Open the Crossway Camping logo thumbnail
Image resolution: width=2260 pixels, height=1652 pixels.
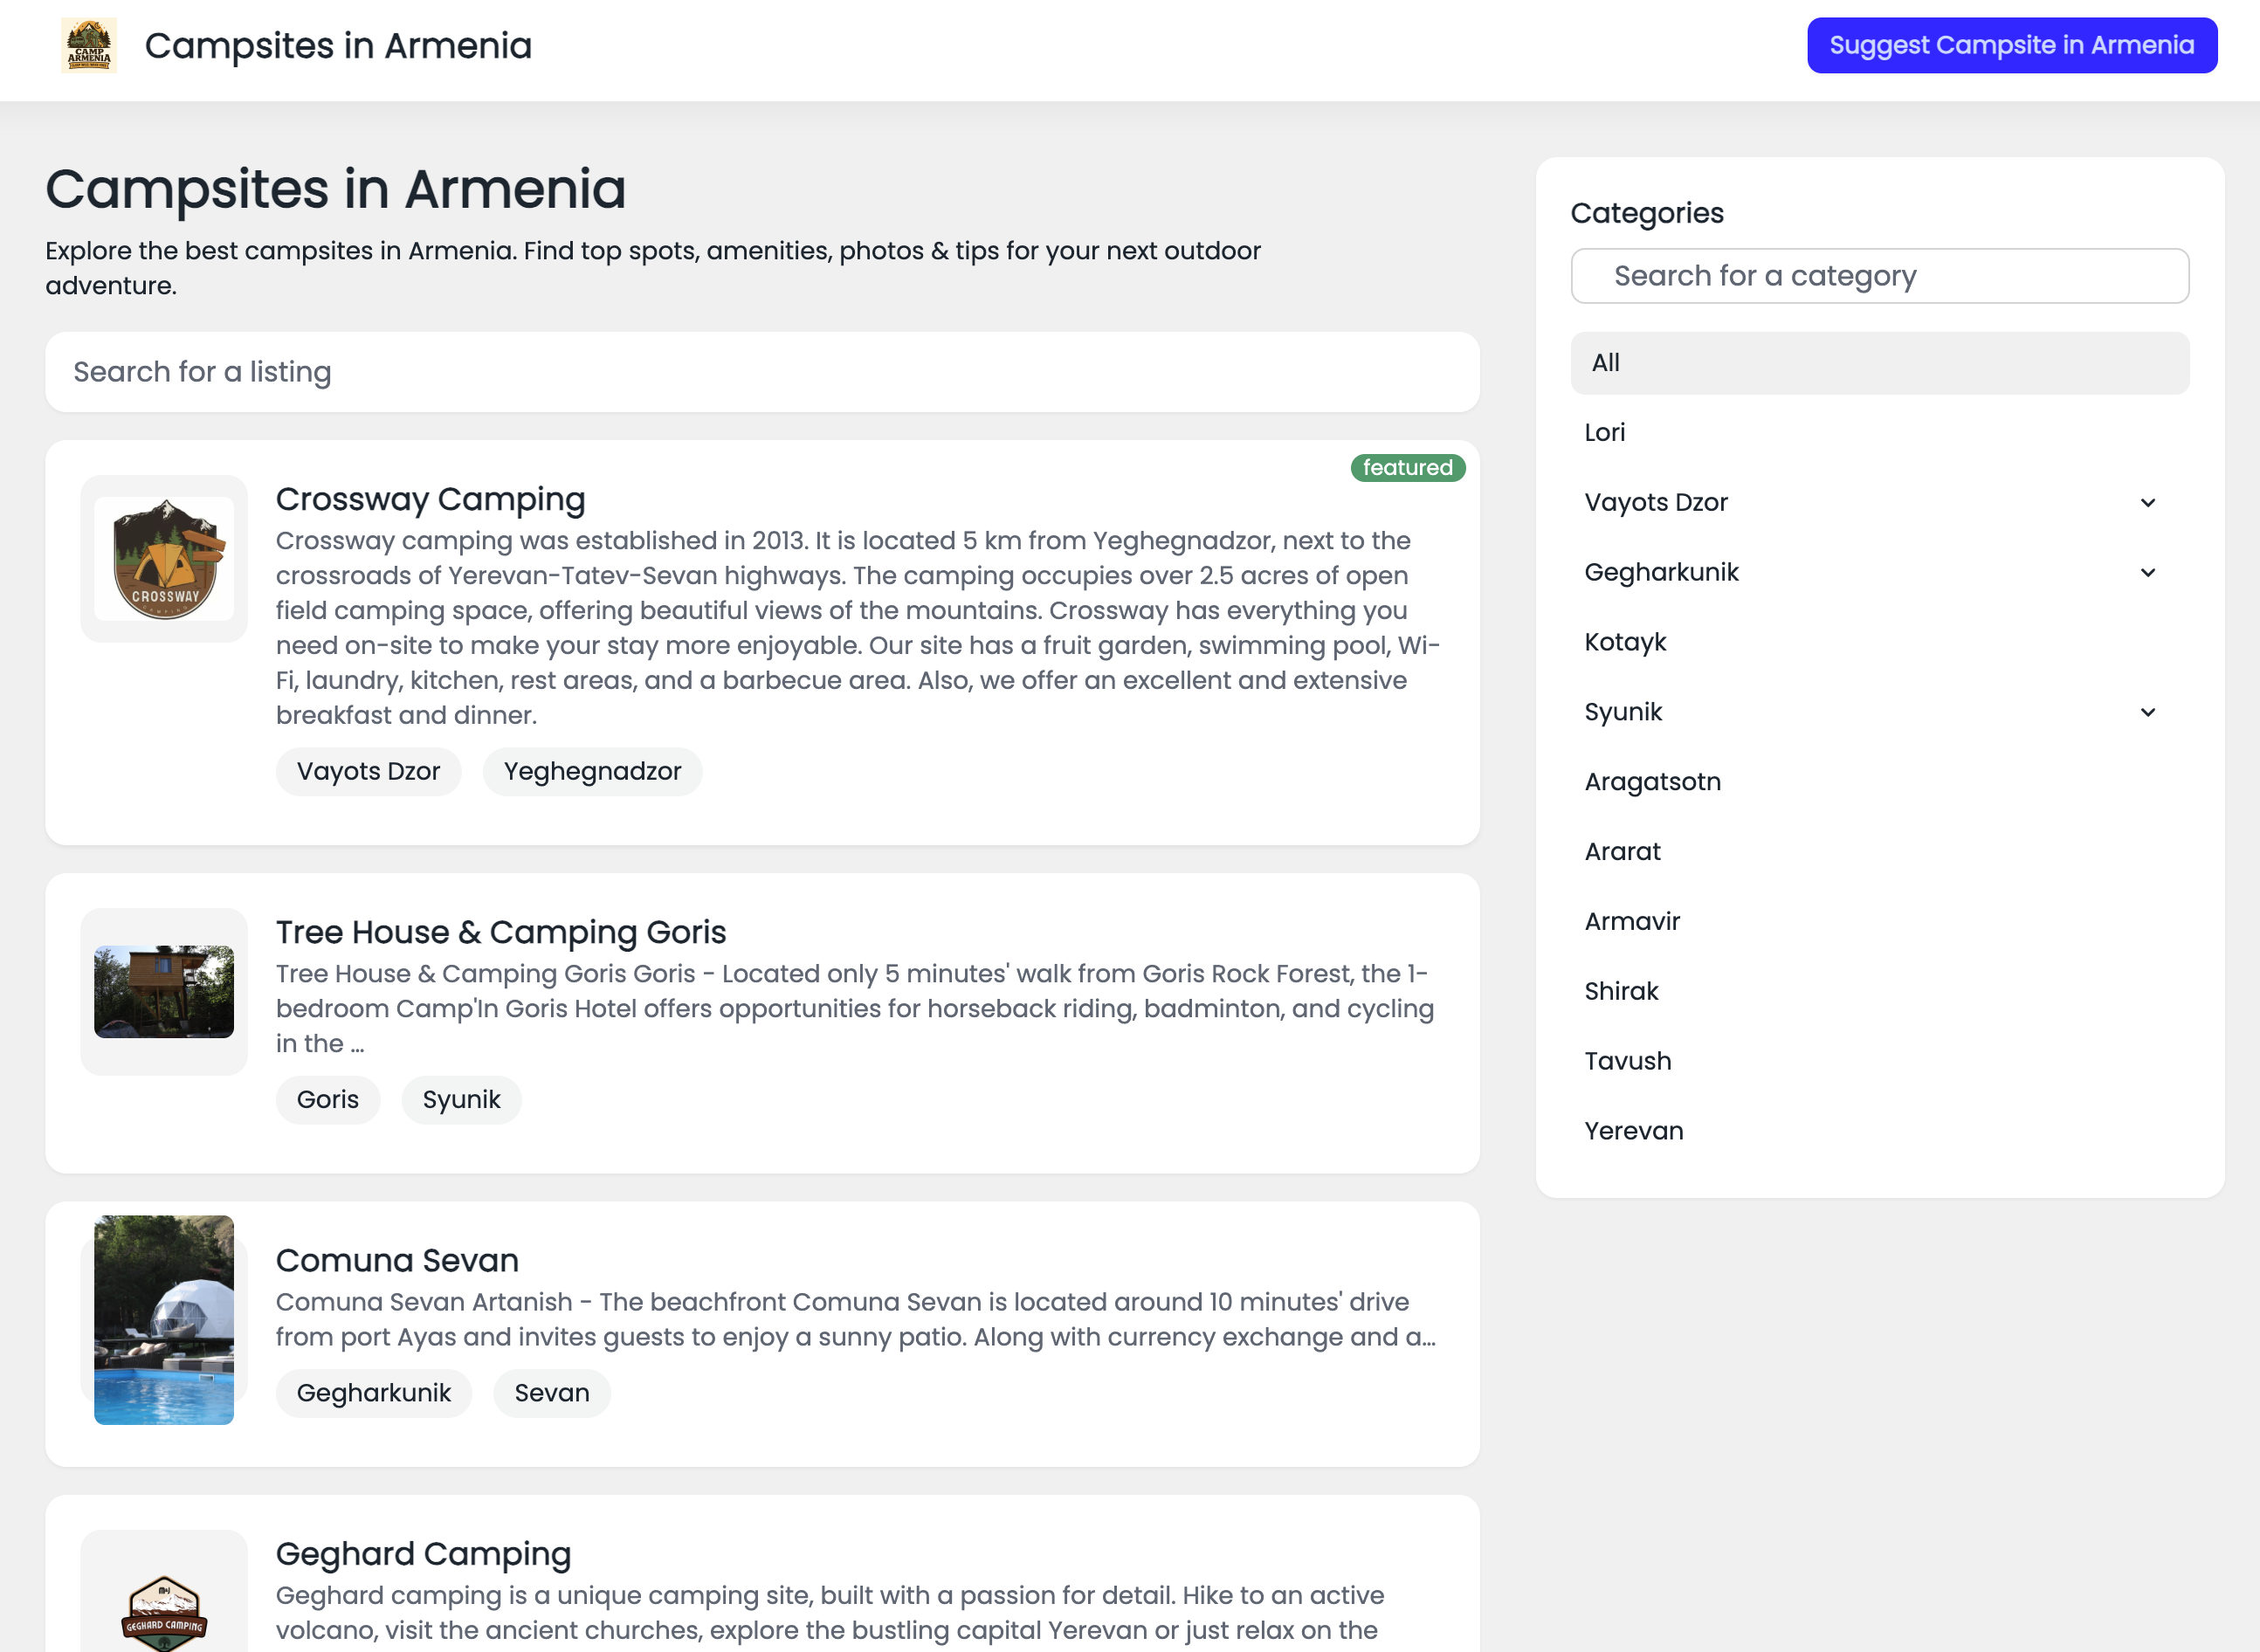coord(164,559)
